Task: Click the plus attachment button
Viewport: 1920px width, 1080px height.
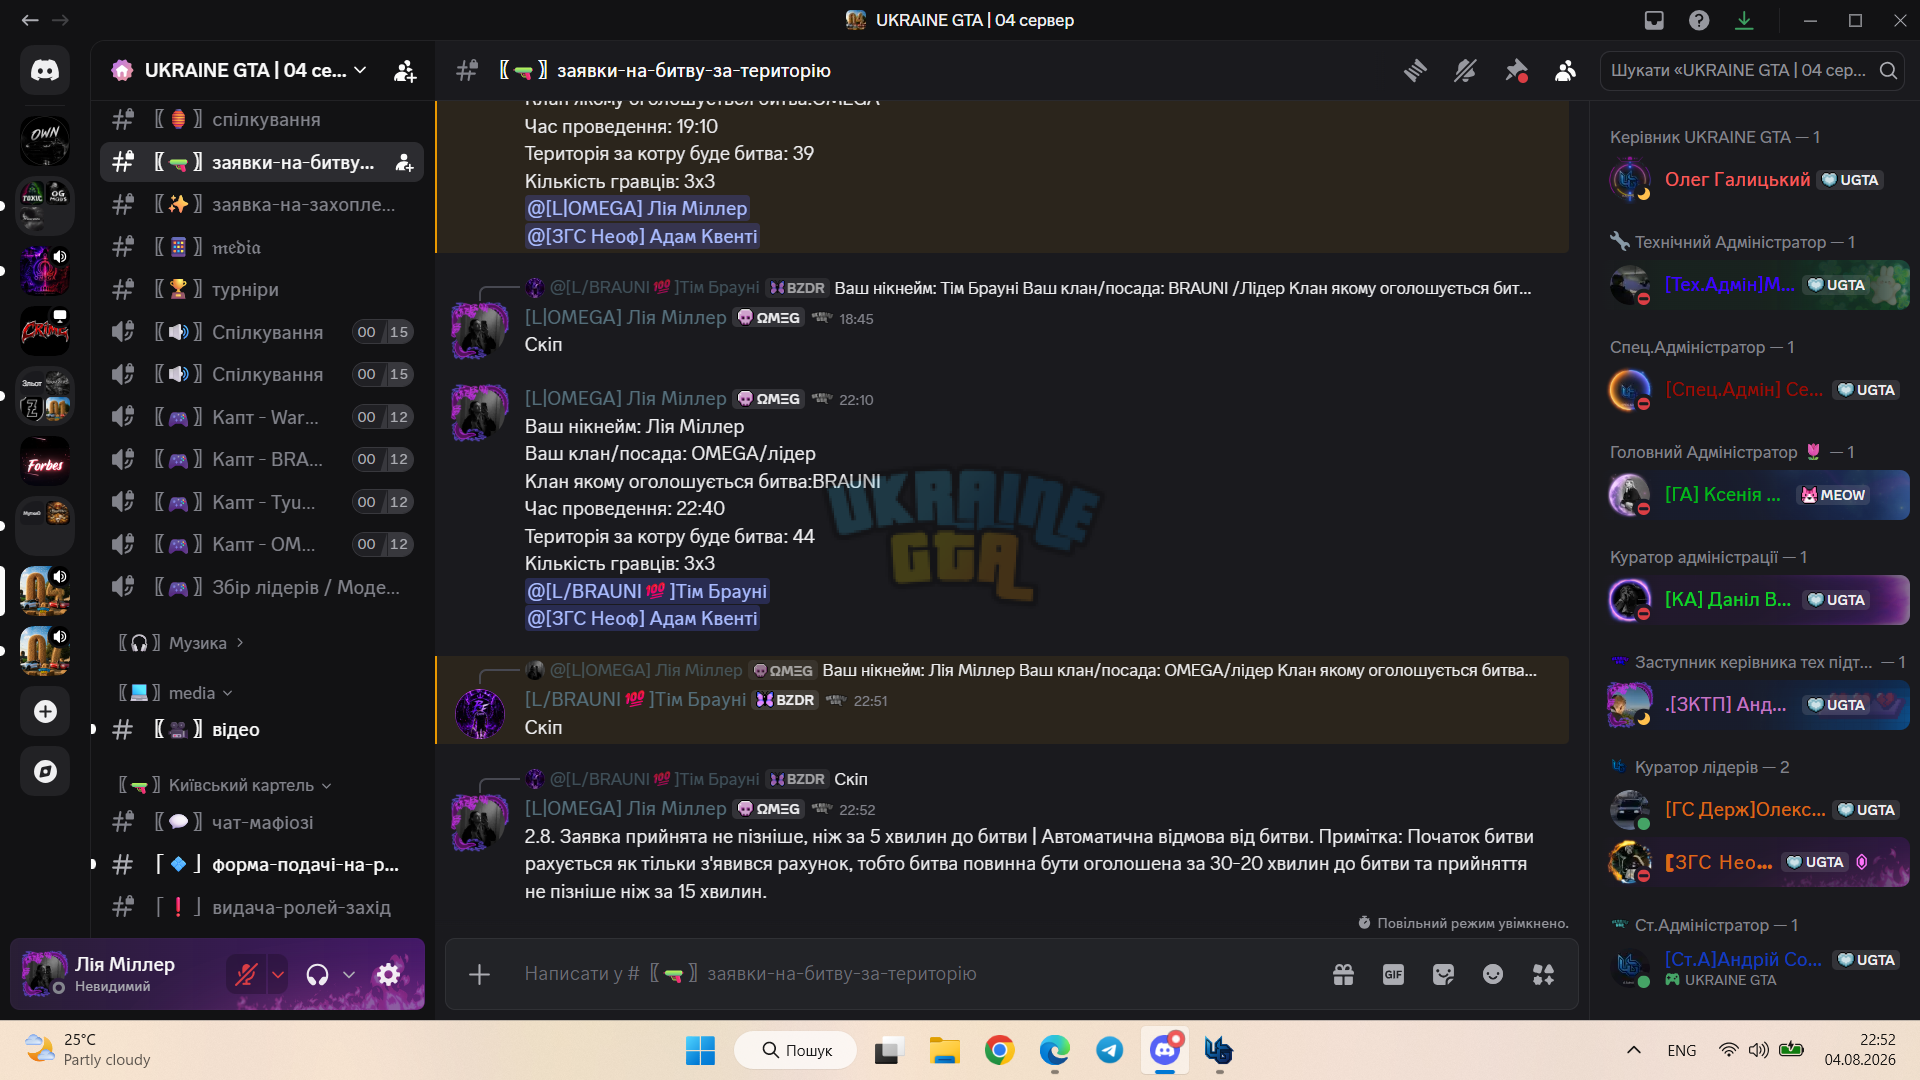Action: pos(480,974)
